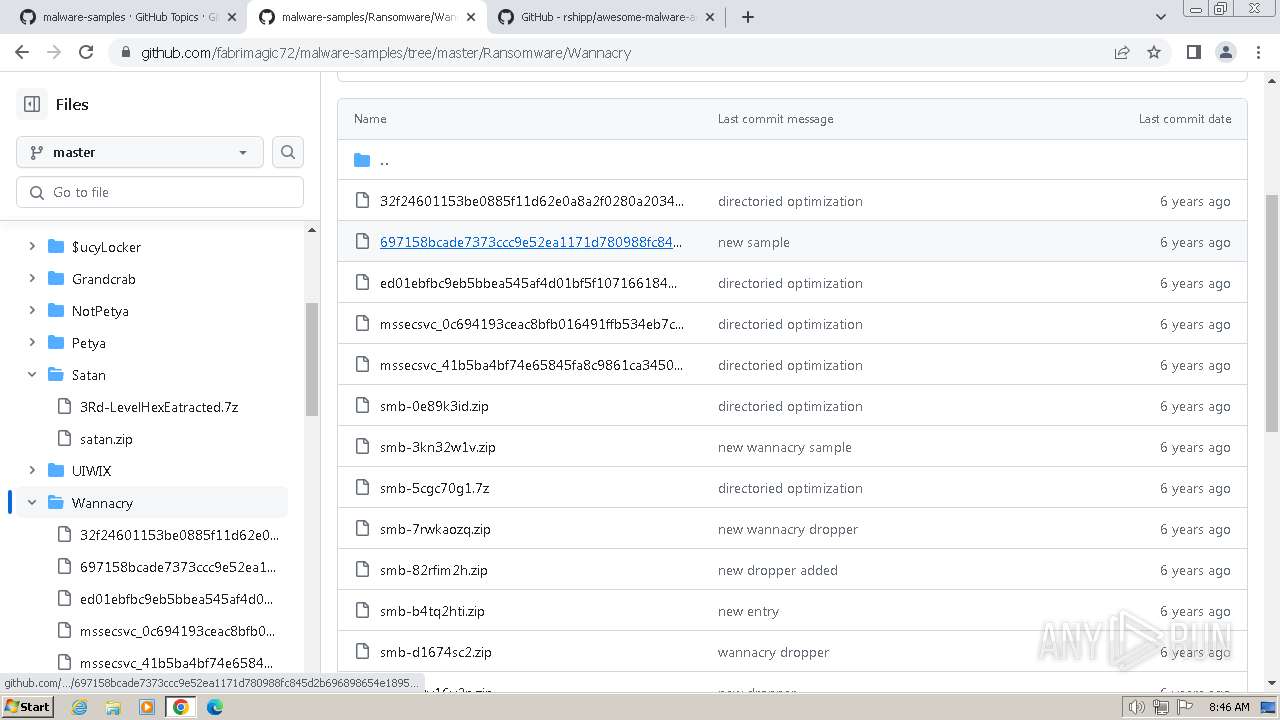Open the master branch dropdown
The width and height of the screenshot is (1280, 720).
coord(140,152)
